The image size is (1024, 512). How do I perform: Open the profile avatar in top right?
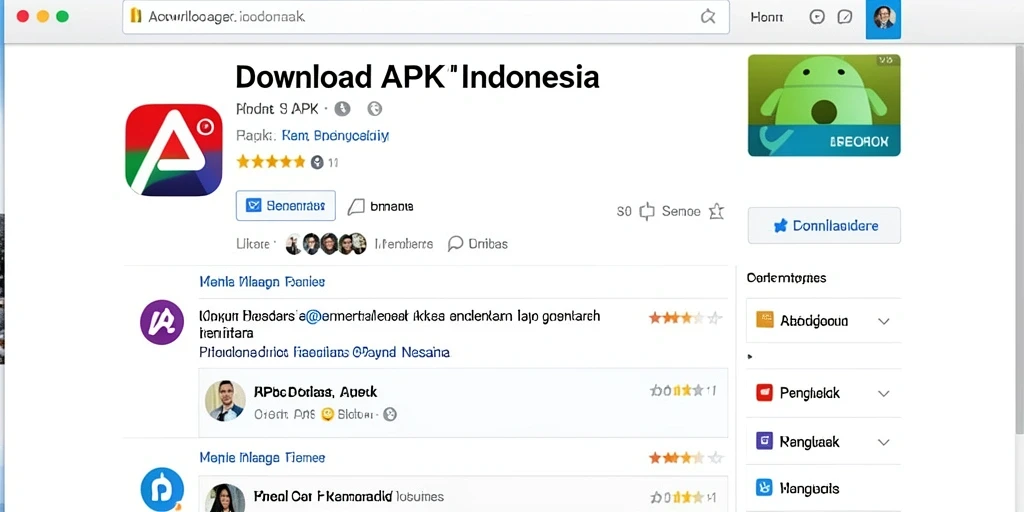884,18
